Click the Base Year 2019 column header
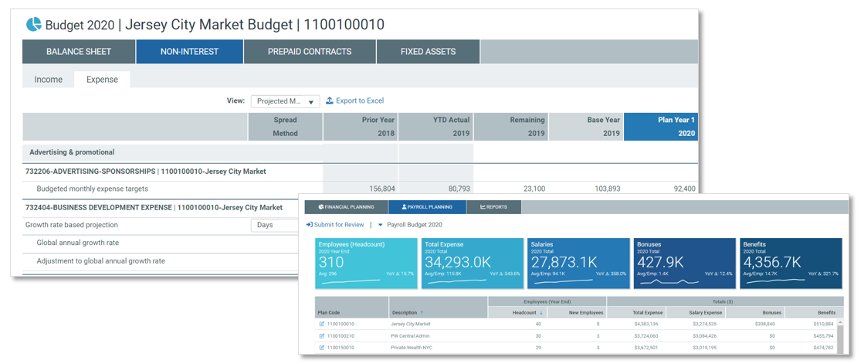864x364 pixels. (x=586, y=127)
